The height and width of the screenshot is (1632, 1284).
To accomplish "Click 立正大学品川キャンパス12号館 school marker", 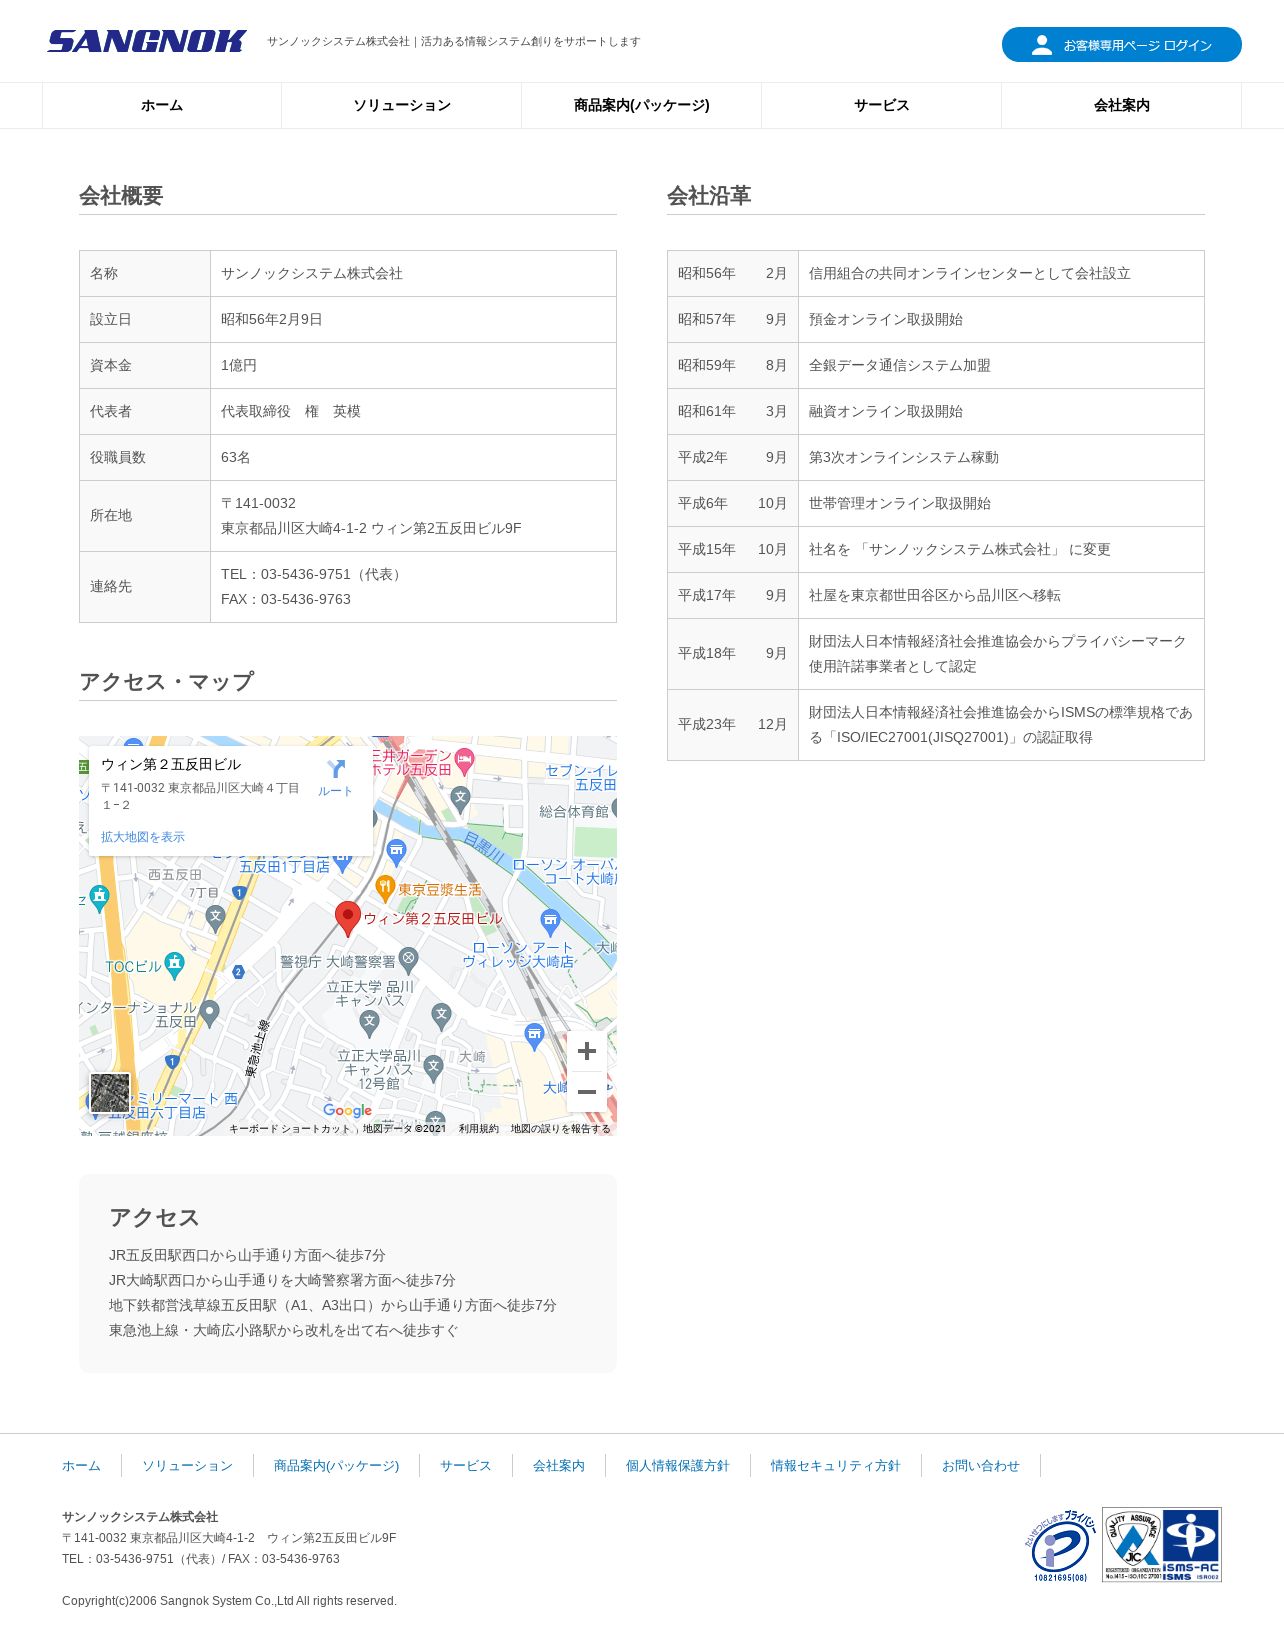I will [x=433, y=1068].
